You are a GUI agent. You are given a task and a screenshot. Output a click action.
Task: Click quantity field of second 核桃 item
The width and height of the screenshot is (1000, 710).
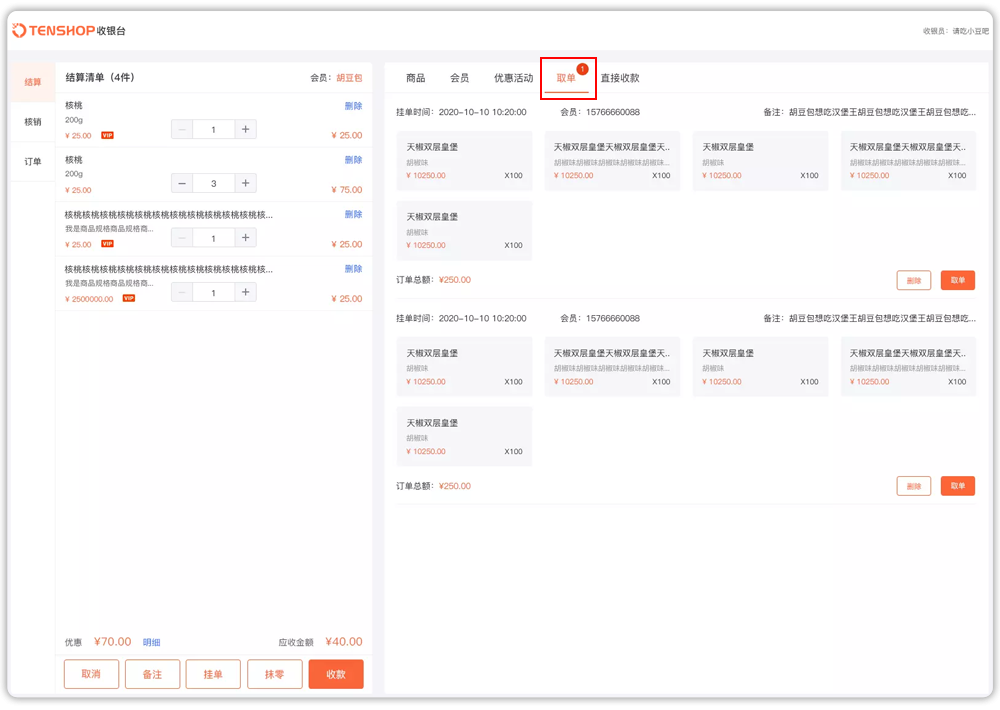pyautogui.click(x=214, y=184)
